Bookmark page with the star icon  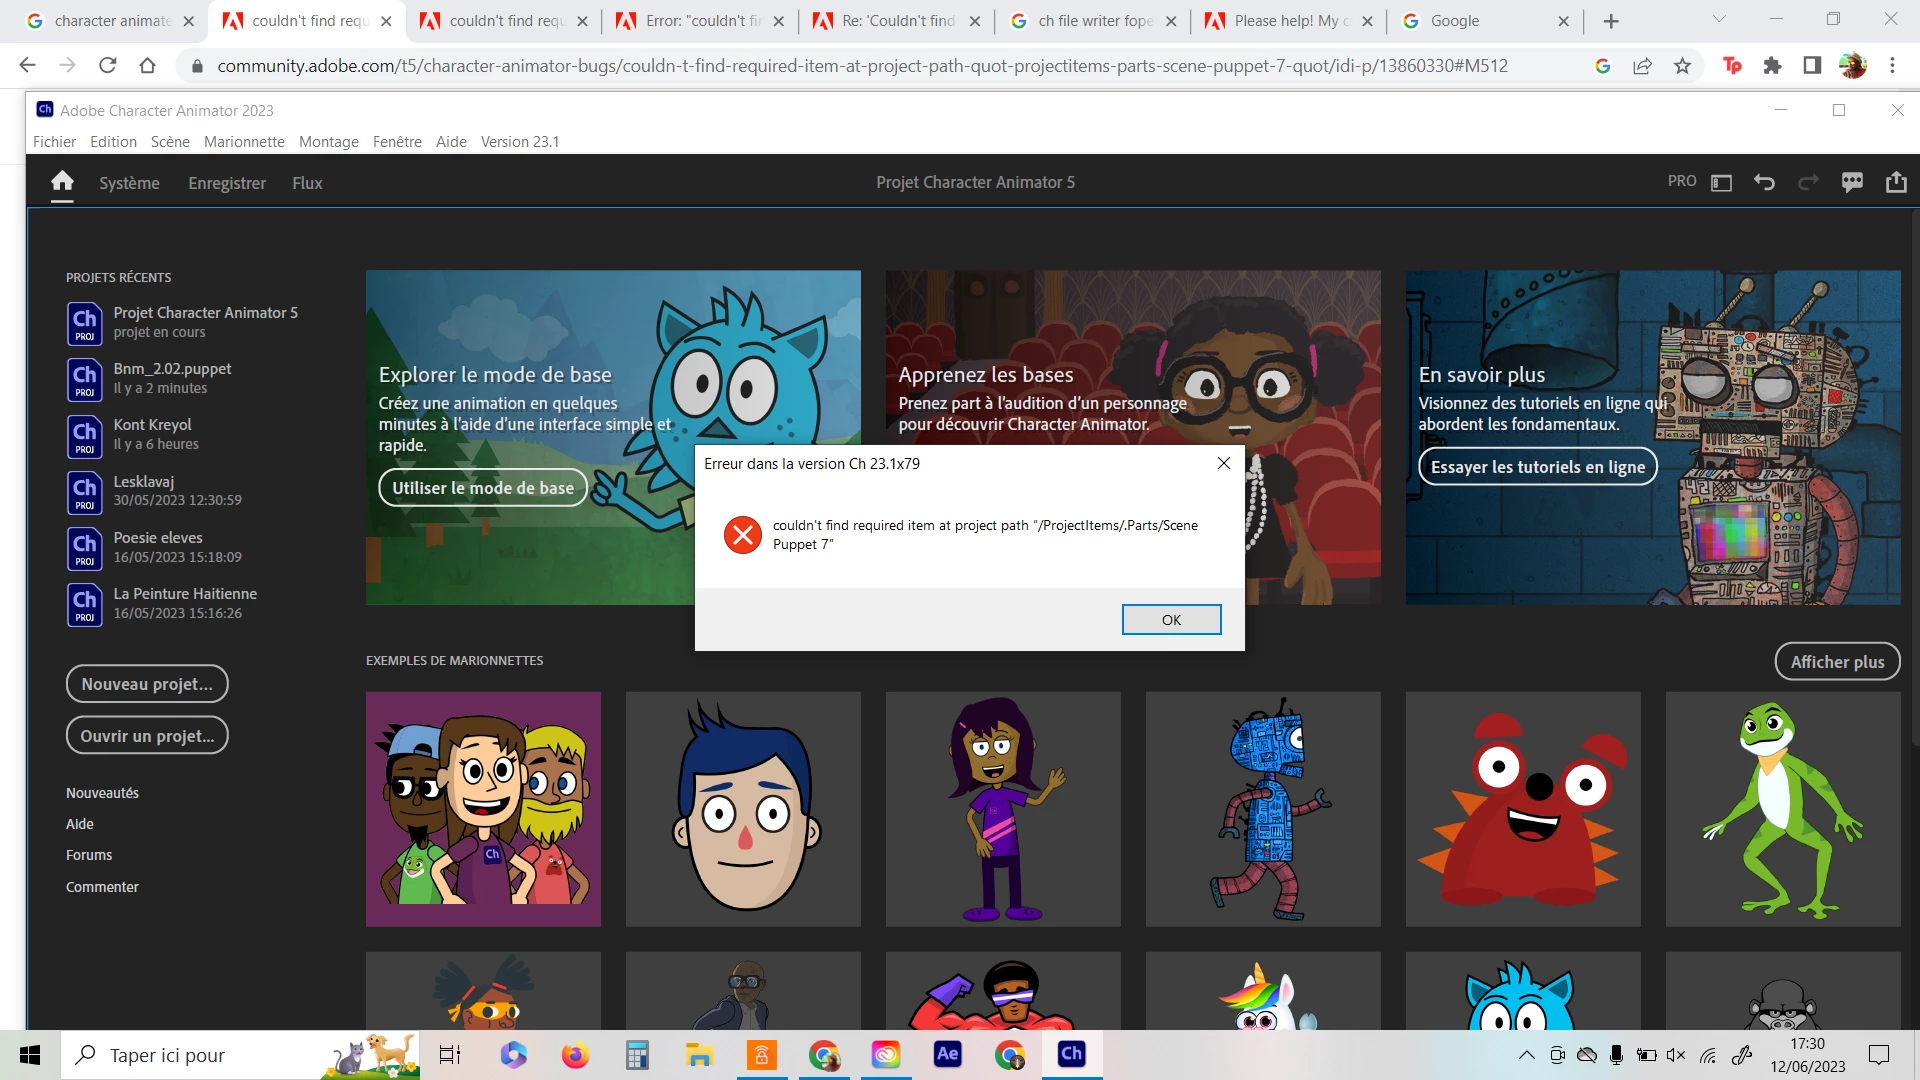pyautogui.click(x=1682, y=66)
